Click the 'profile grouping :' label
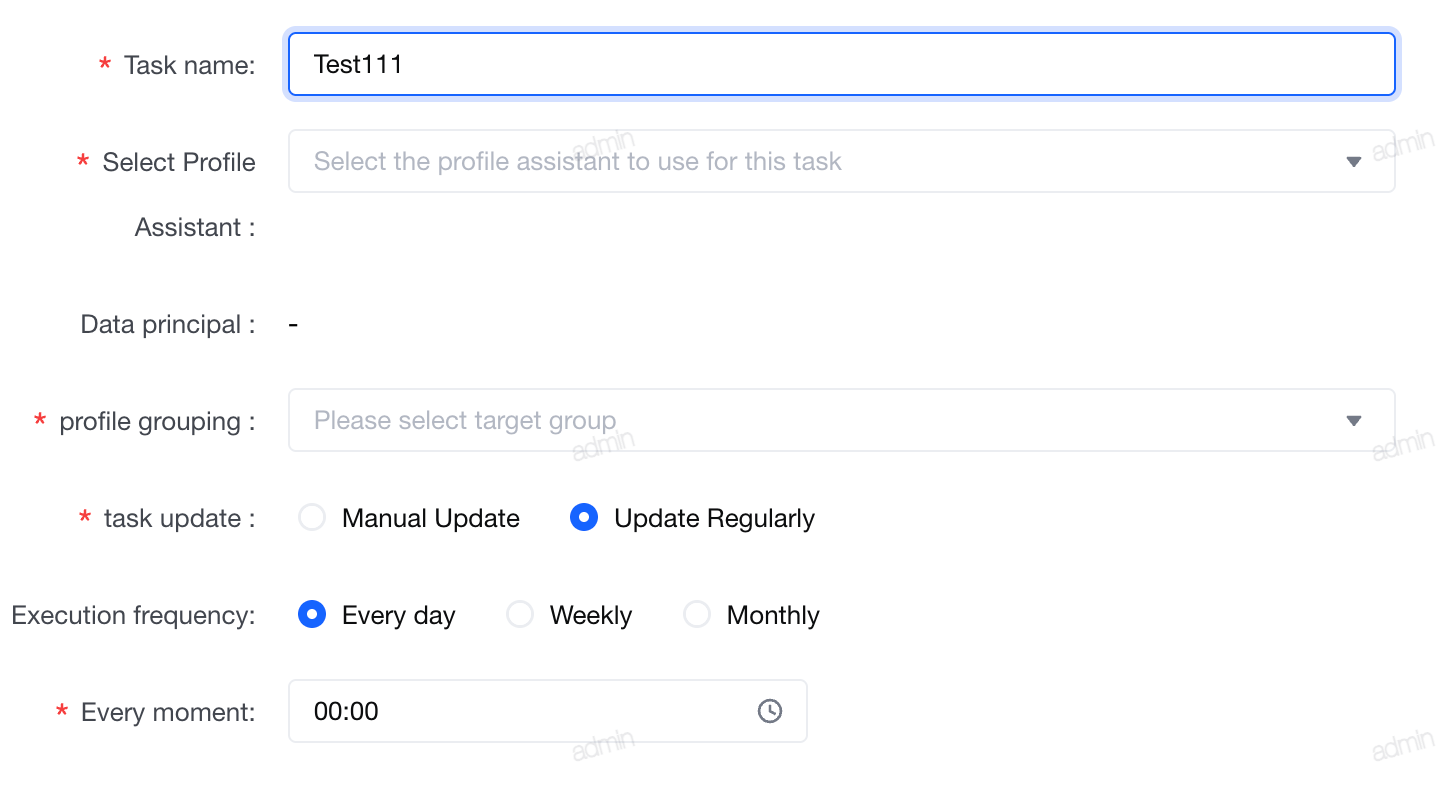This screenshot has height=794, width=1436. click(x=157, y=421)
